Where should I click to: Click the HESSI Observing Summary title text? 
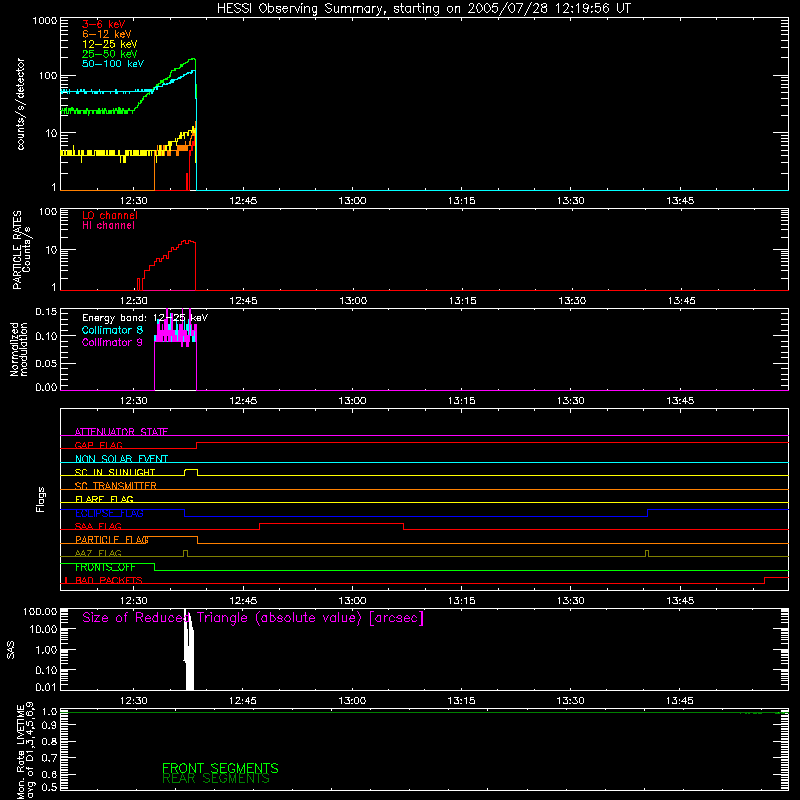coord(423,9)
